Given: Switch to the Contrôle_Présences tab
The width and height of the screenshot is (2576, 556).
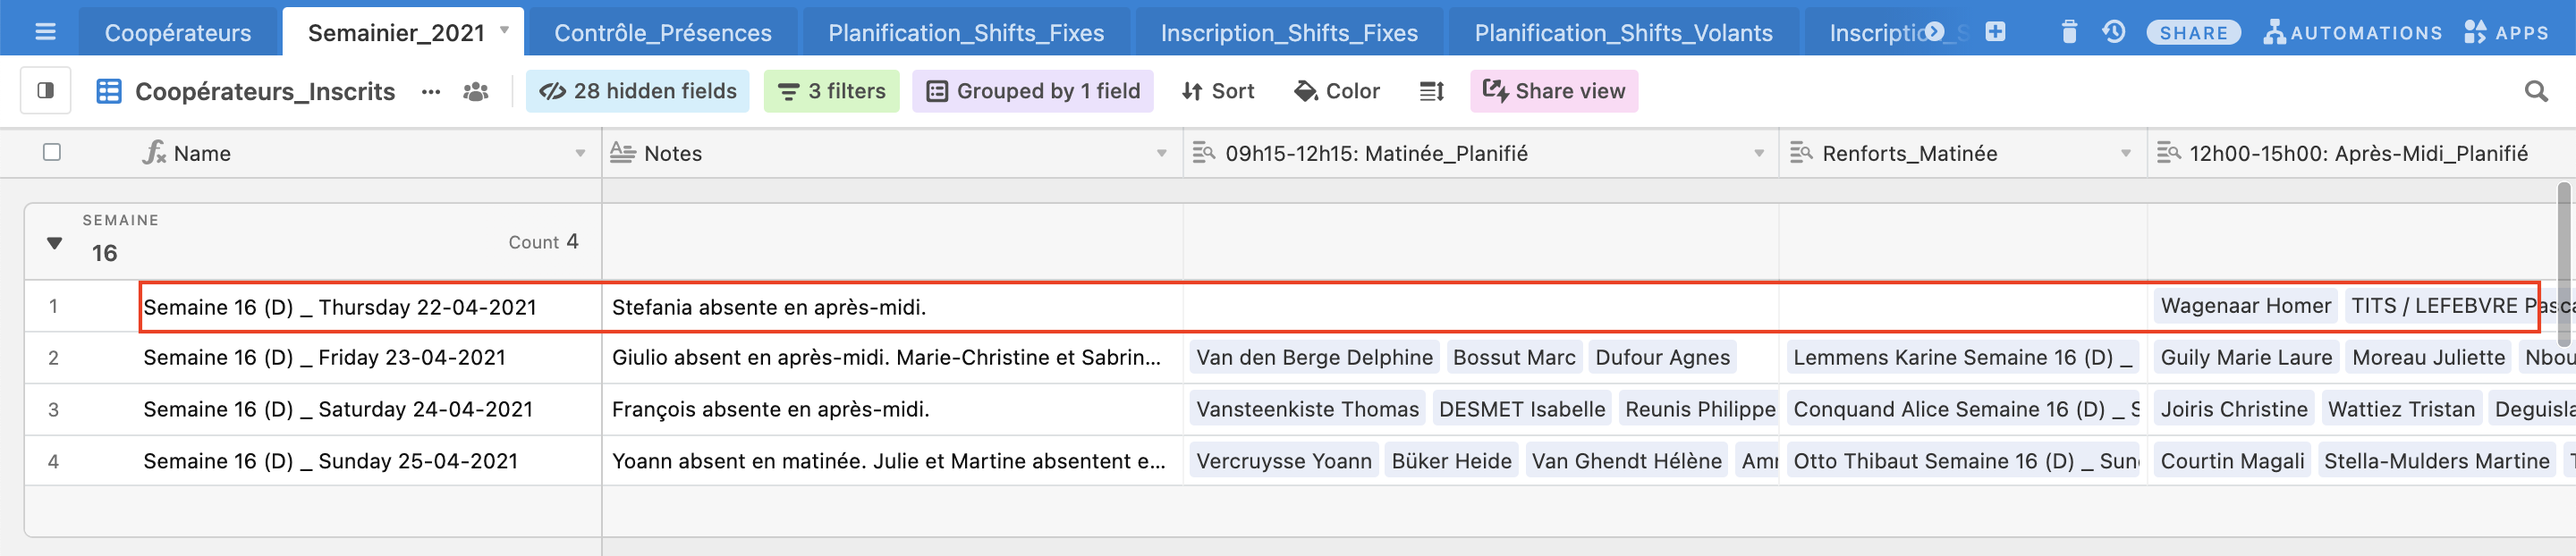Looking at the screenshot, I should coord(662,32).
